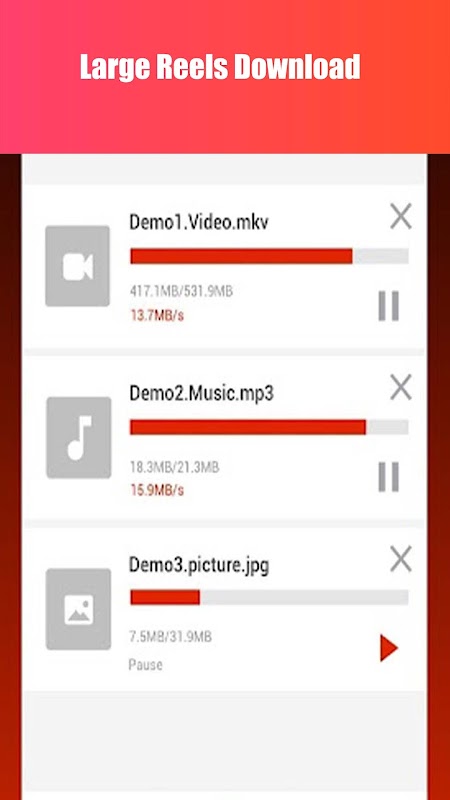Tap the 417.1MB/531.9MB size label
Image resolution: width=450 pixels, height=800 pixels.
[x=181, y=291]
